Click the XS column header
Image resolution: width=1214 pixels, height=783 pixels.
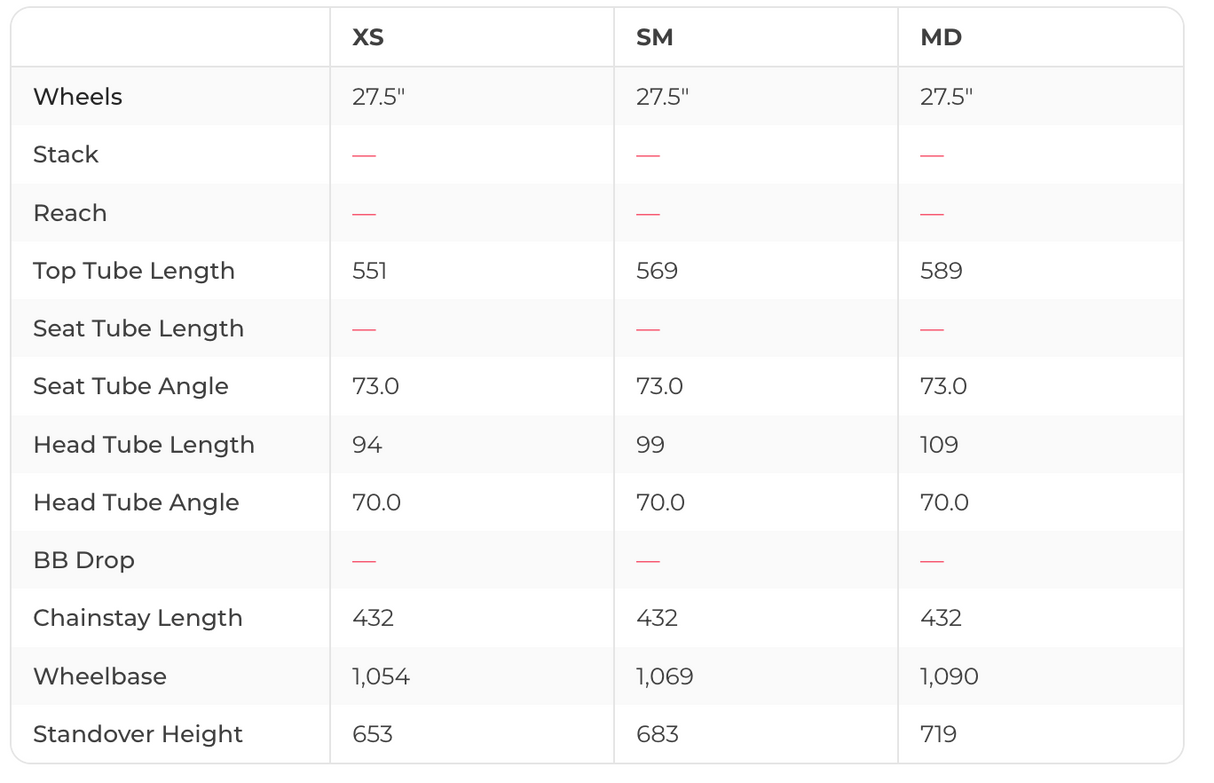click(368, 38)
